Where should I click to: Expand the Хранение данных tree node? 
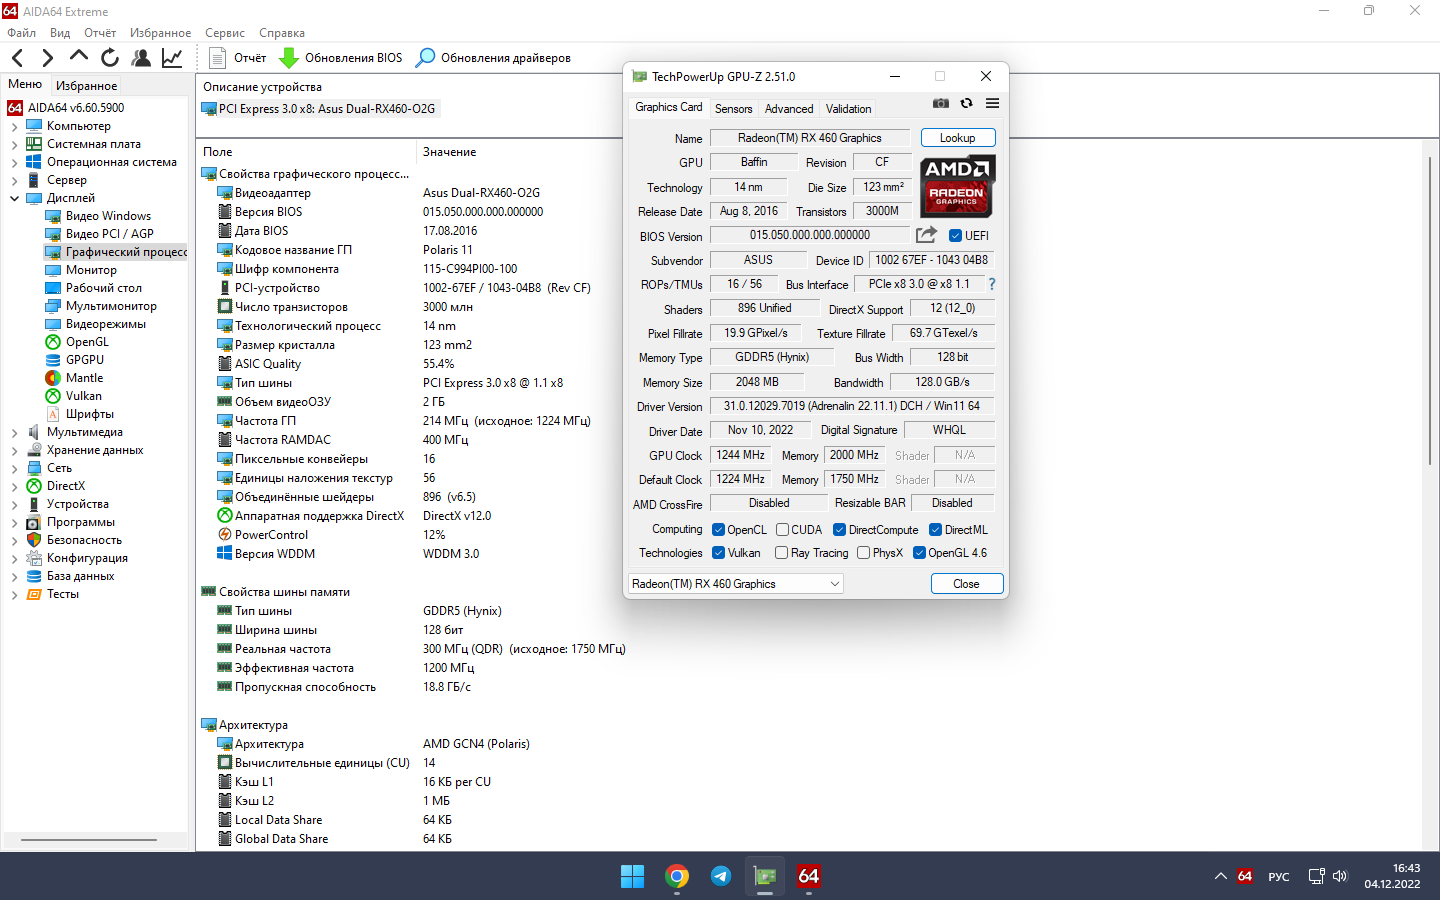[x=14, y=450]
